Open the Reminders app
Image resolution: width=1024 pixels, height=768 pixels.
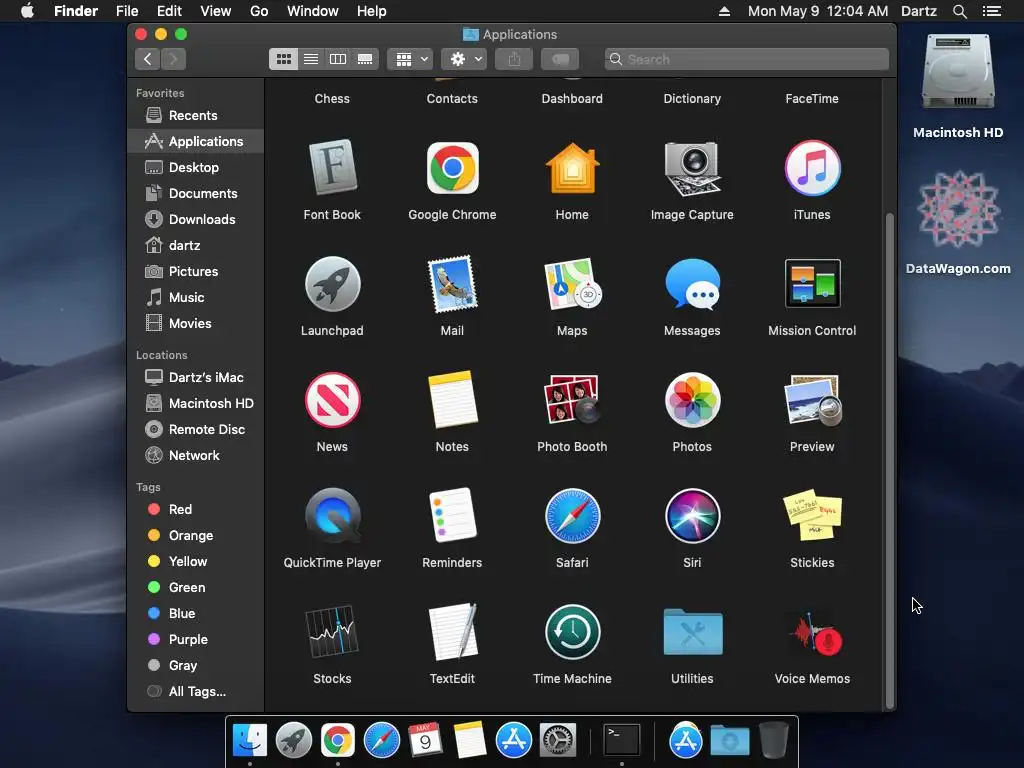pyautogui.click(x=453, y=515)
